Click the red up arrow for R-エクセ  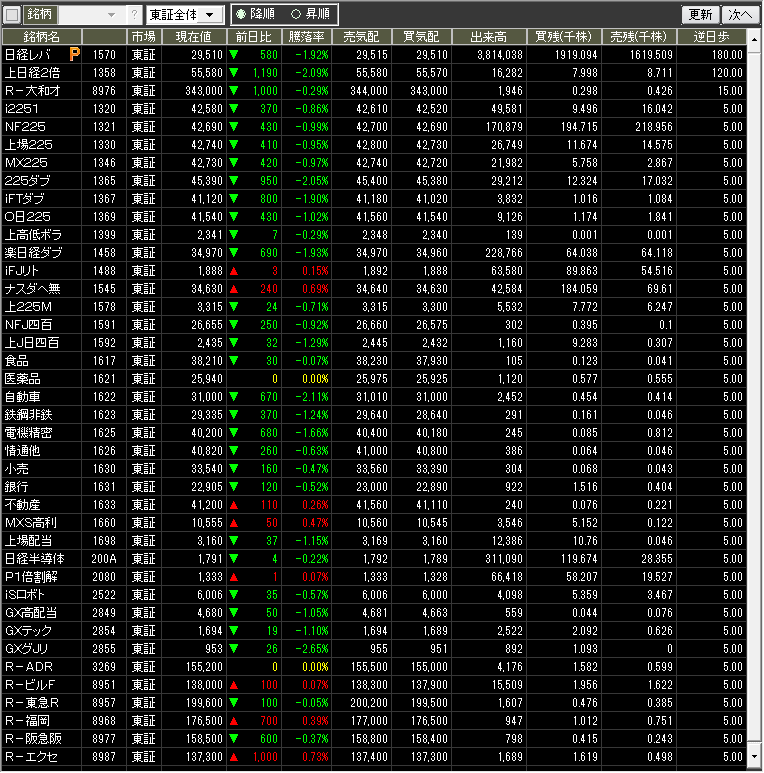[x=234, y=757]
